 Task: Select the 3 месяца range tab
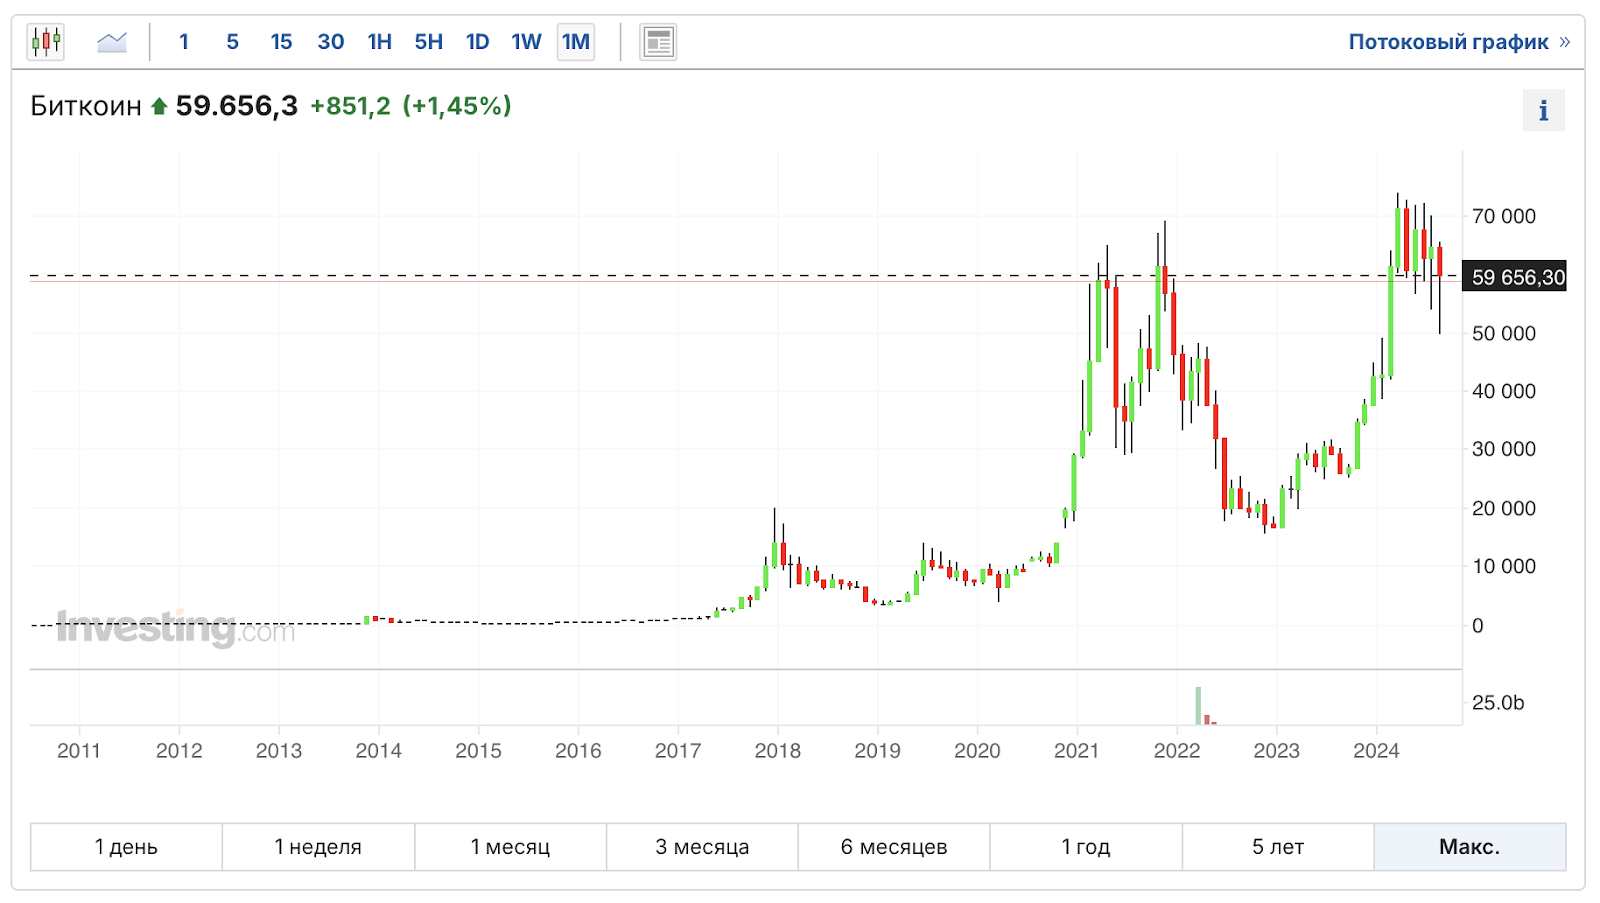[702, 847]
